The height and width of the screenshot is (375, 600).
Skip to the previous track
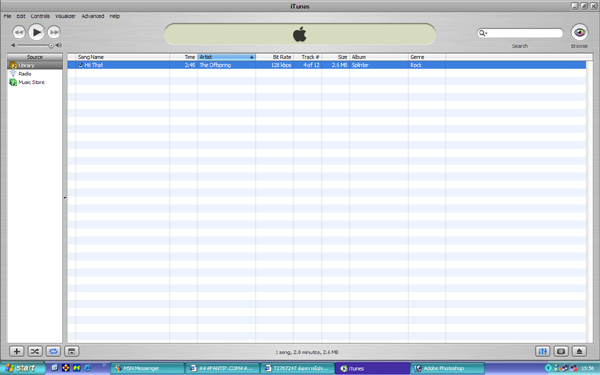[x=19, y=32]
